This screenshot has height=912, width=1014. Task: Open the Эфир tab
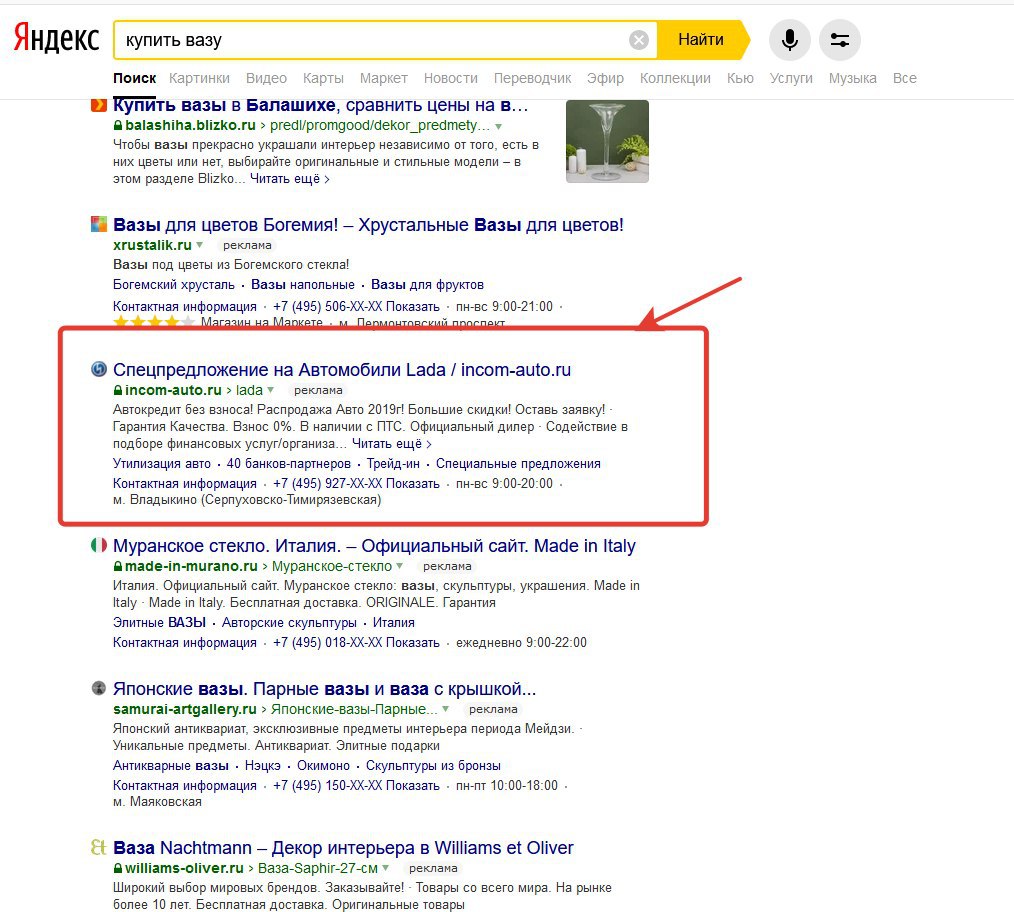tap(605, 78)
